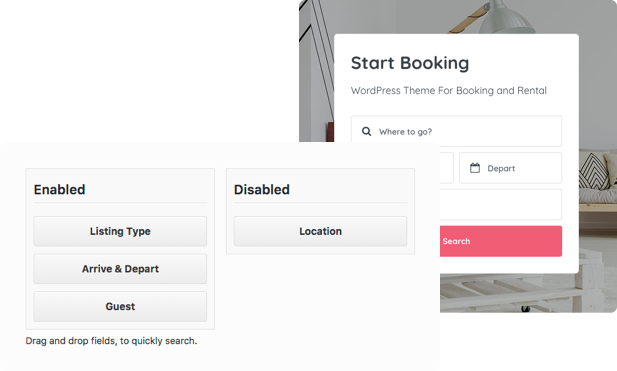The height and width of the screenshot is (371, 617).
Task: Click the empty field above Search button
Action: [x=501, y=205]
